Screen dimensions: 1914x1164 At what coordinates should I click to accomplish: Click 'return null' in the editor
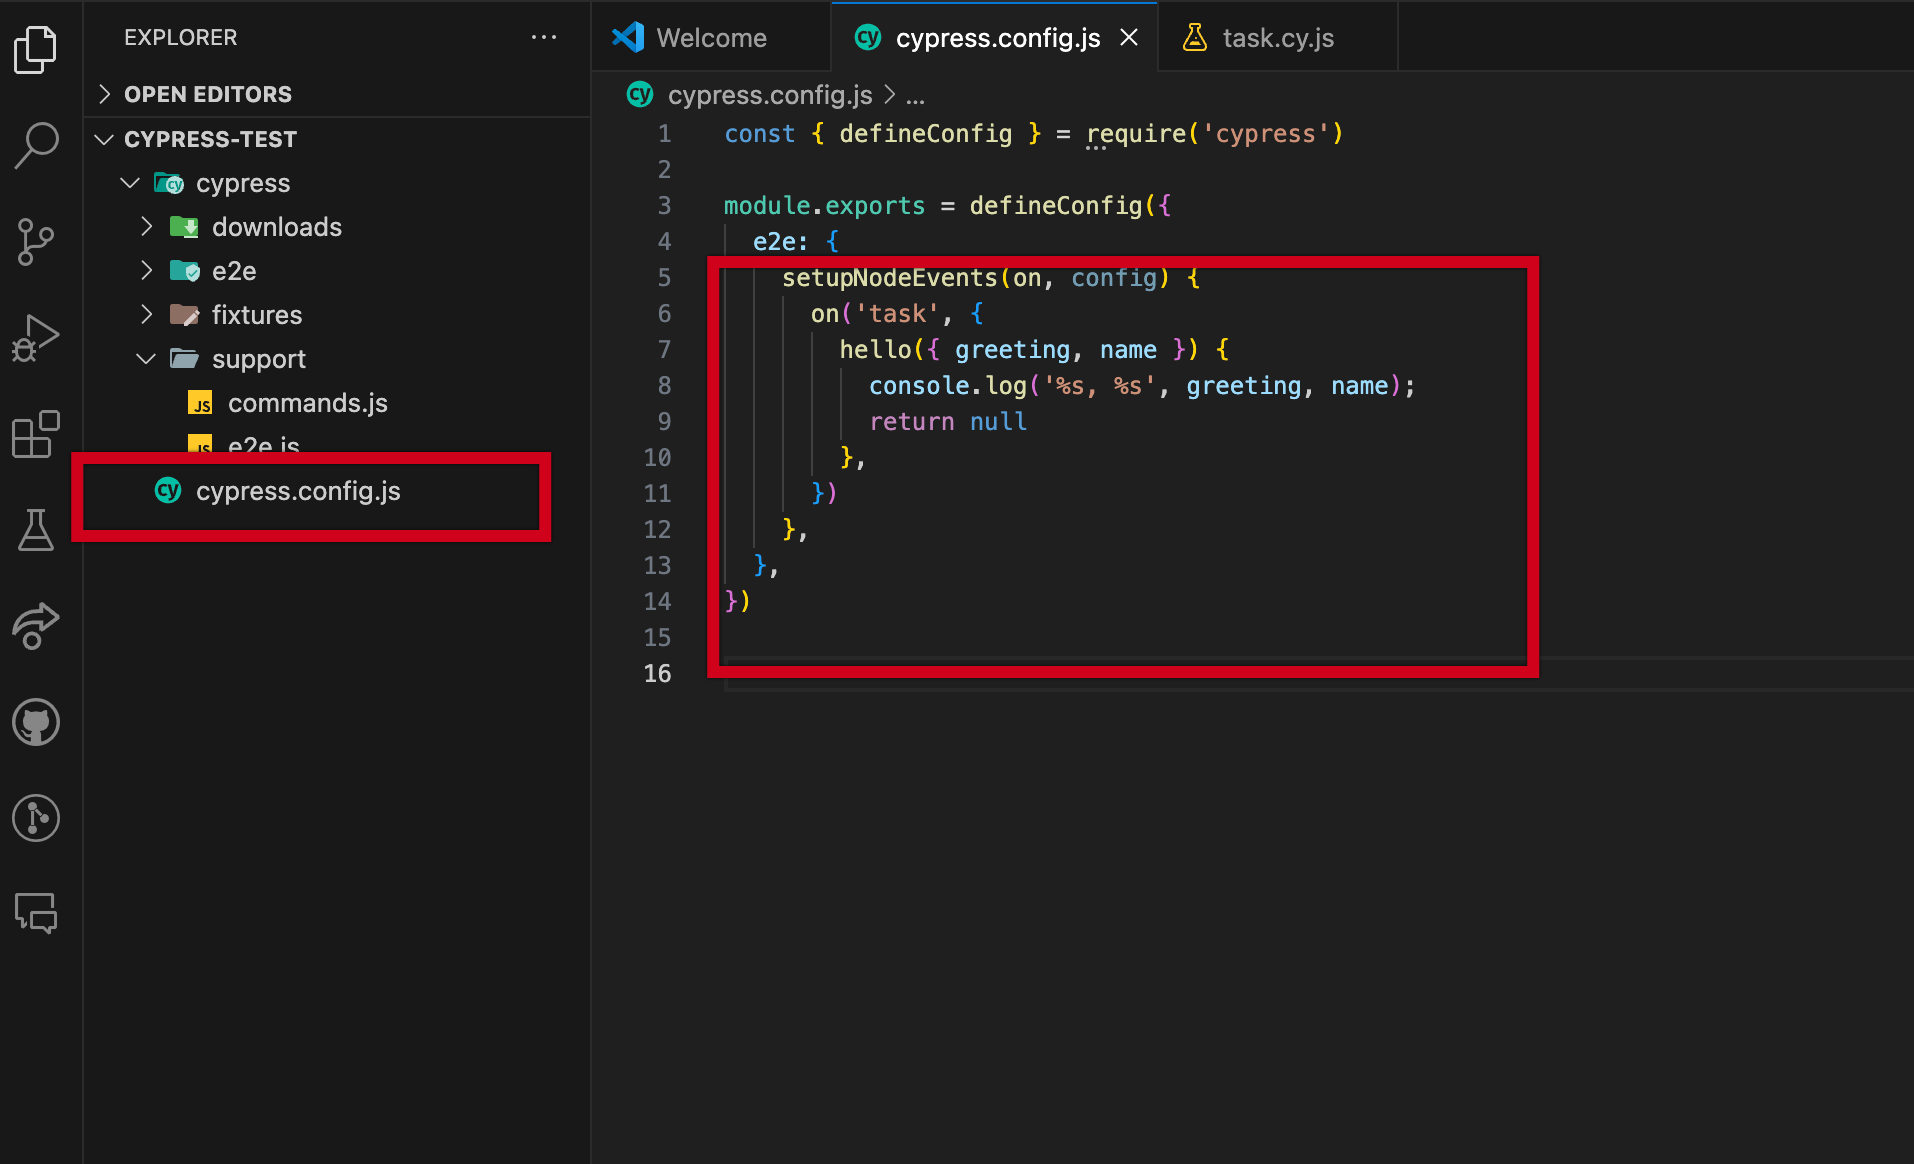pyautogui.click(x=948, y=421)
